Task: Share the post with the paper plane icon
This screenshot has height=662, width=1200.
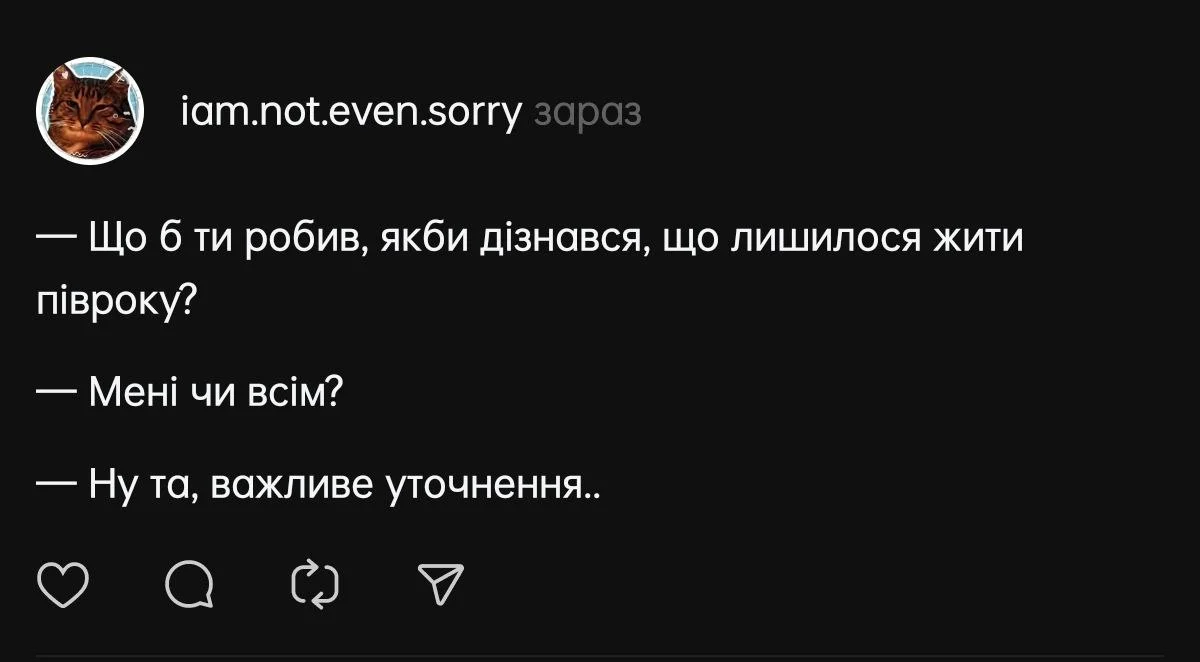Action: (x=440, y=585)
